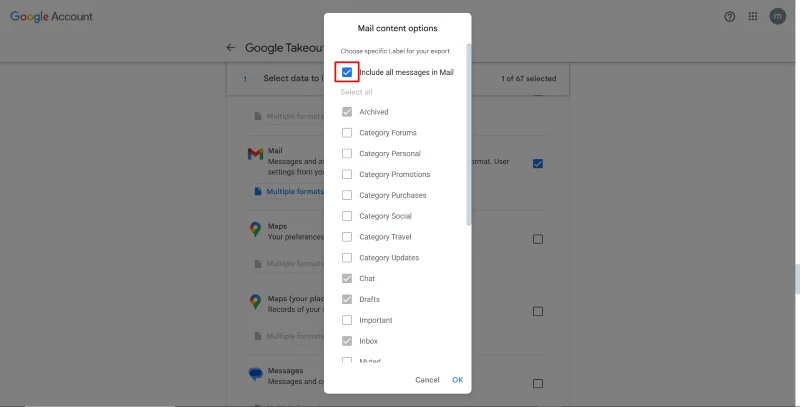This screenshot has width=800, height=407.
Task: Check the Maps product checkbox
Action: [538, 239]
